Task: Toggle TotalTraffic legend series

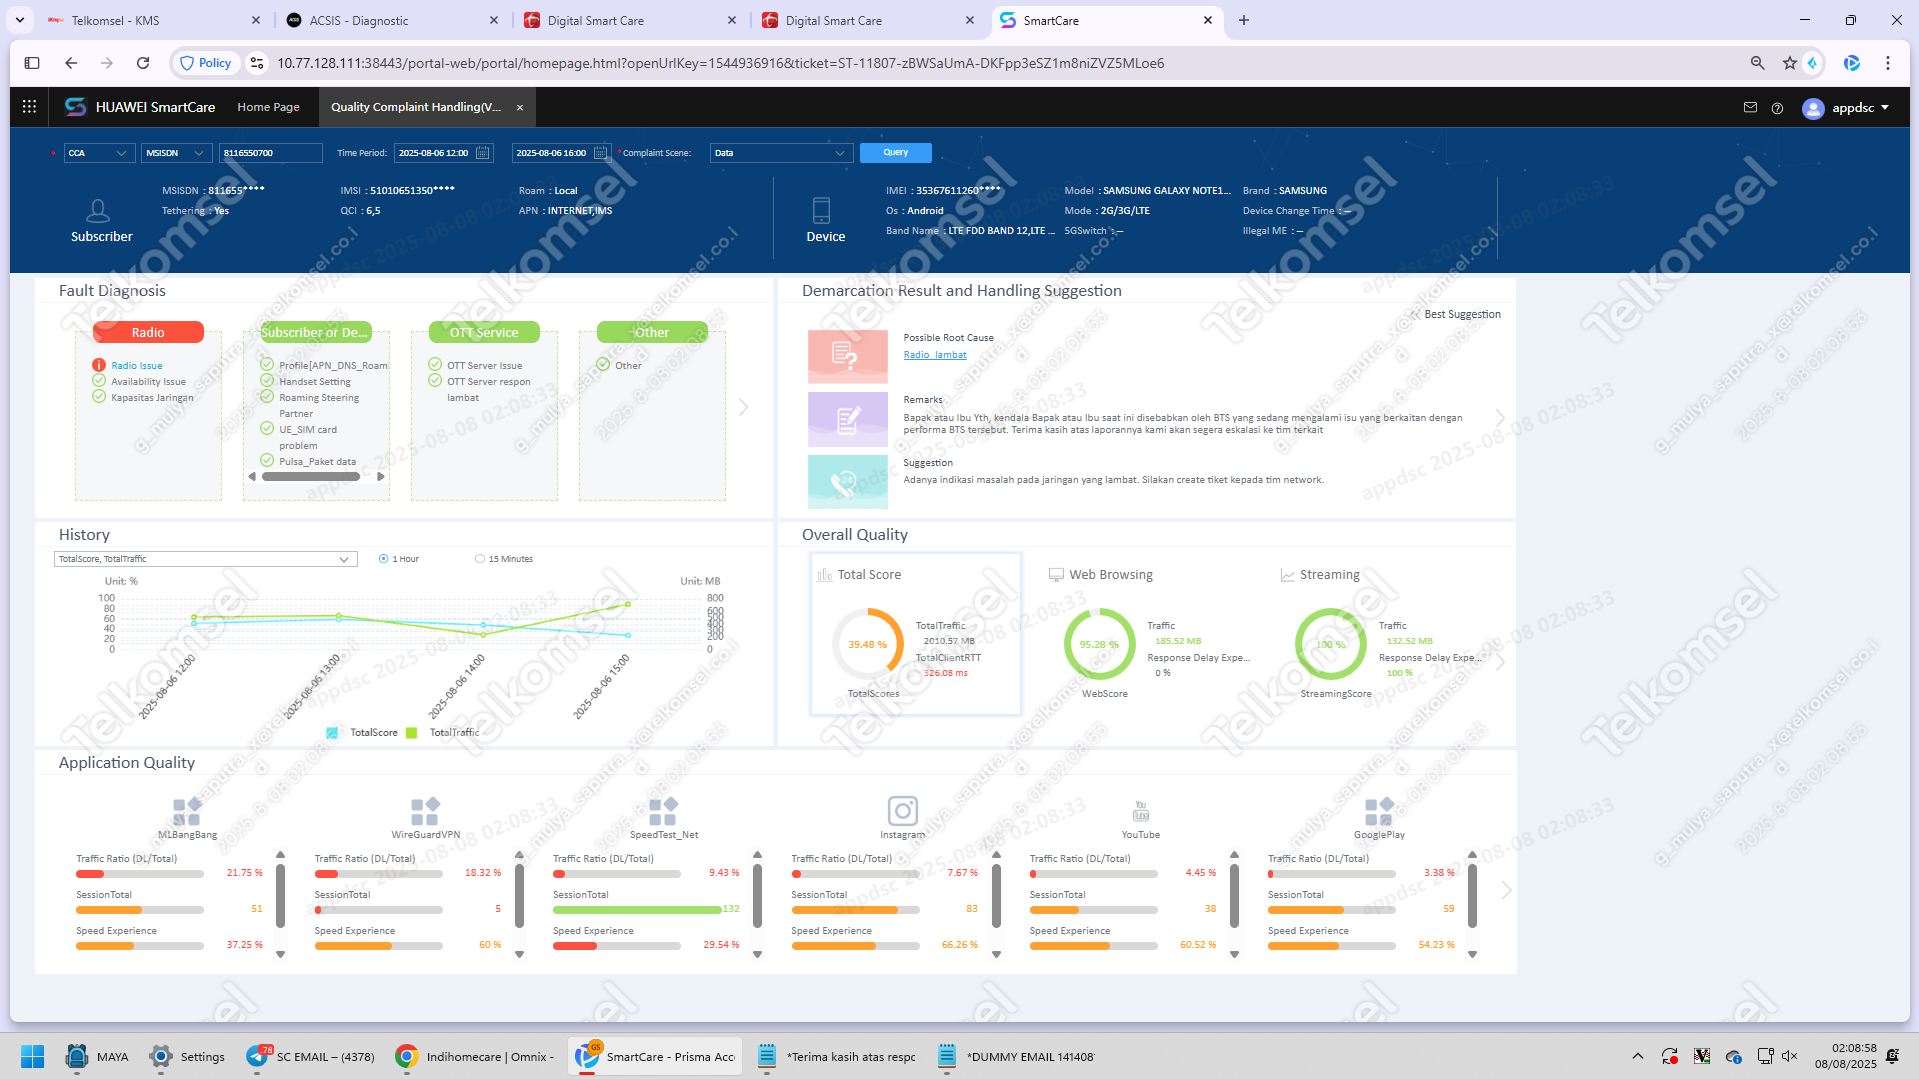Action: (443, 733)
